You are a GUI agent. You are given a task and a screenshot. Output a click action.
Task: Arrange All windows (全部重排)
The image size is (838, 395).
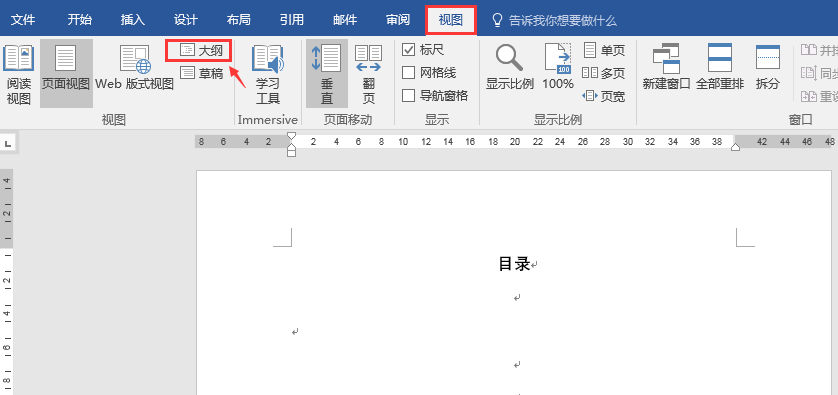click(720, 67)
